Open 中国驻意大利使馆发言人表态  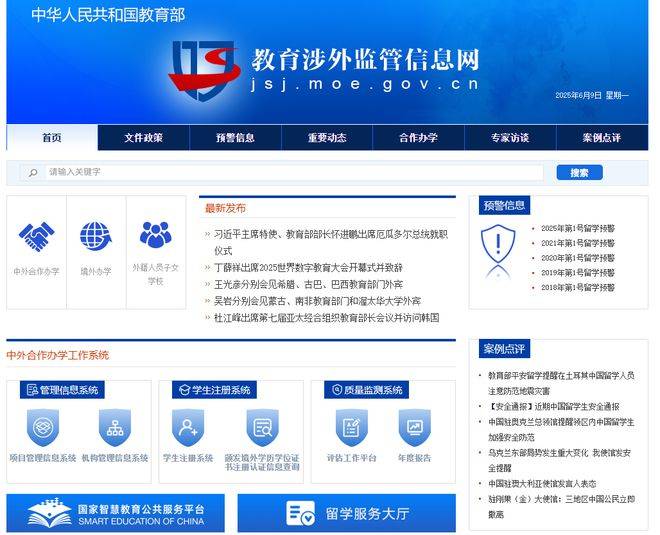pyautogui.click(x=542, y=484)
